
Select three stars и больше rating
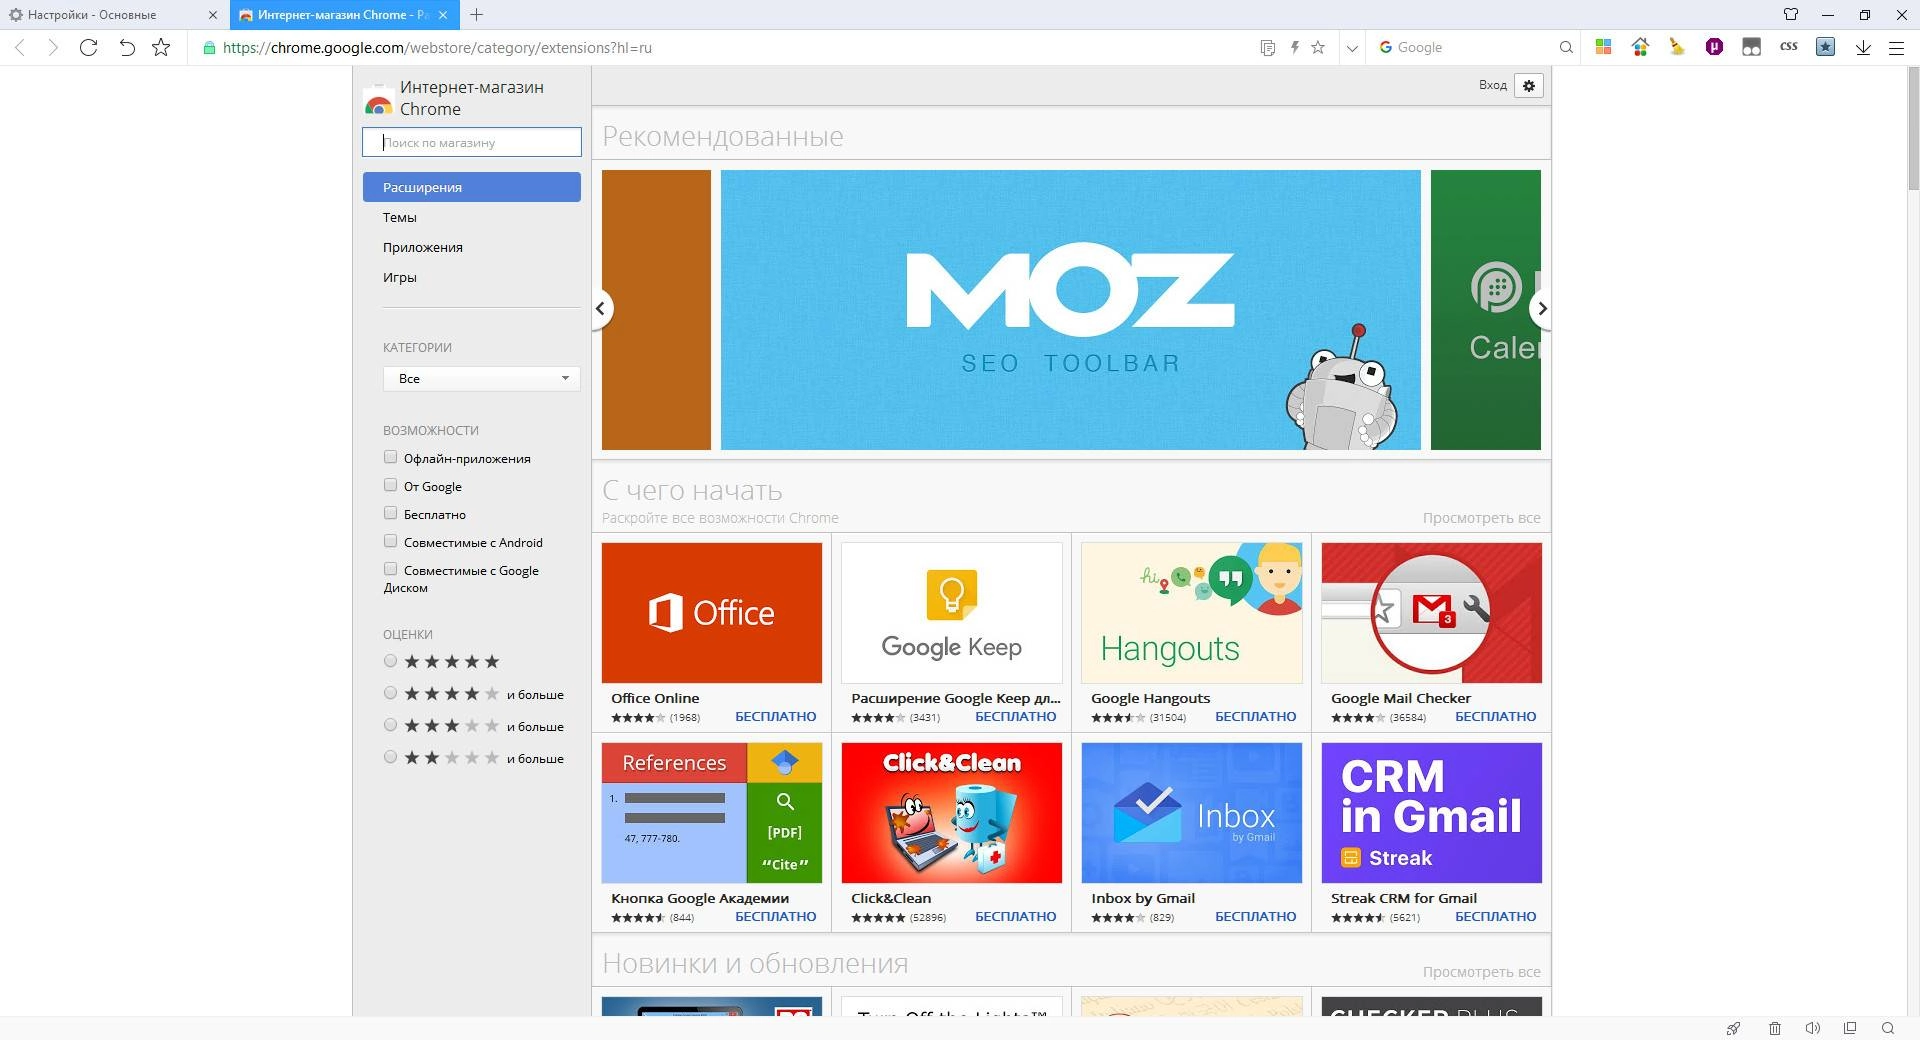pyautogui.click(x=391, y=725)
